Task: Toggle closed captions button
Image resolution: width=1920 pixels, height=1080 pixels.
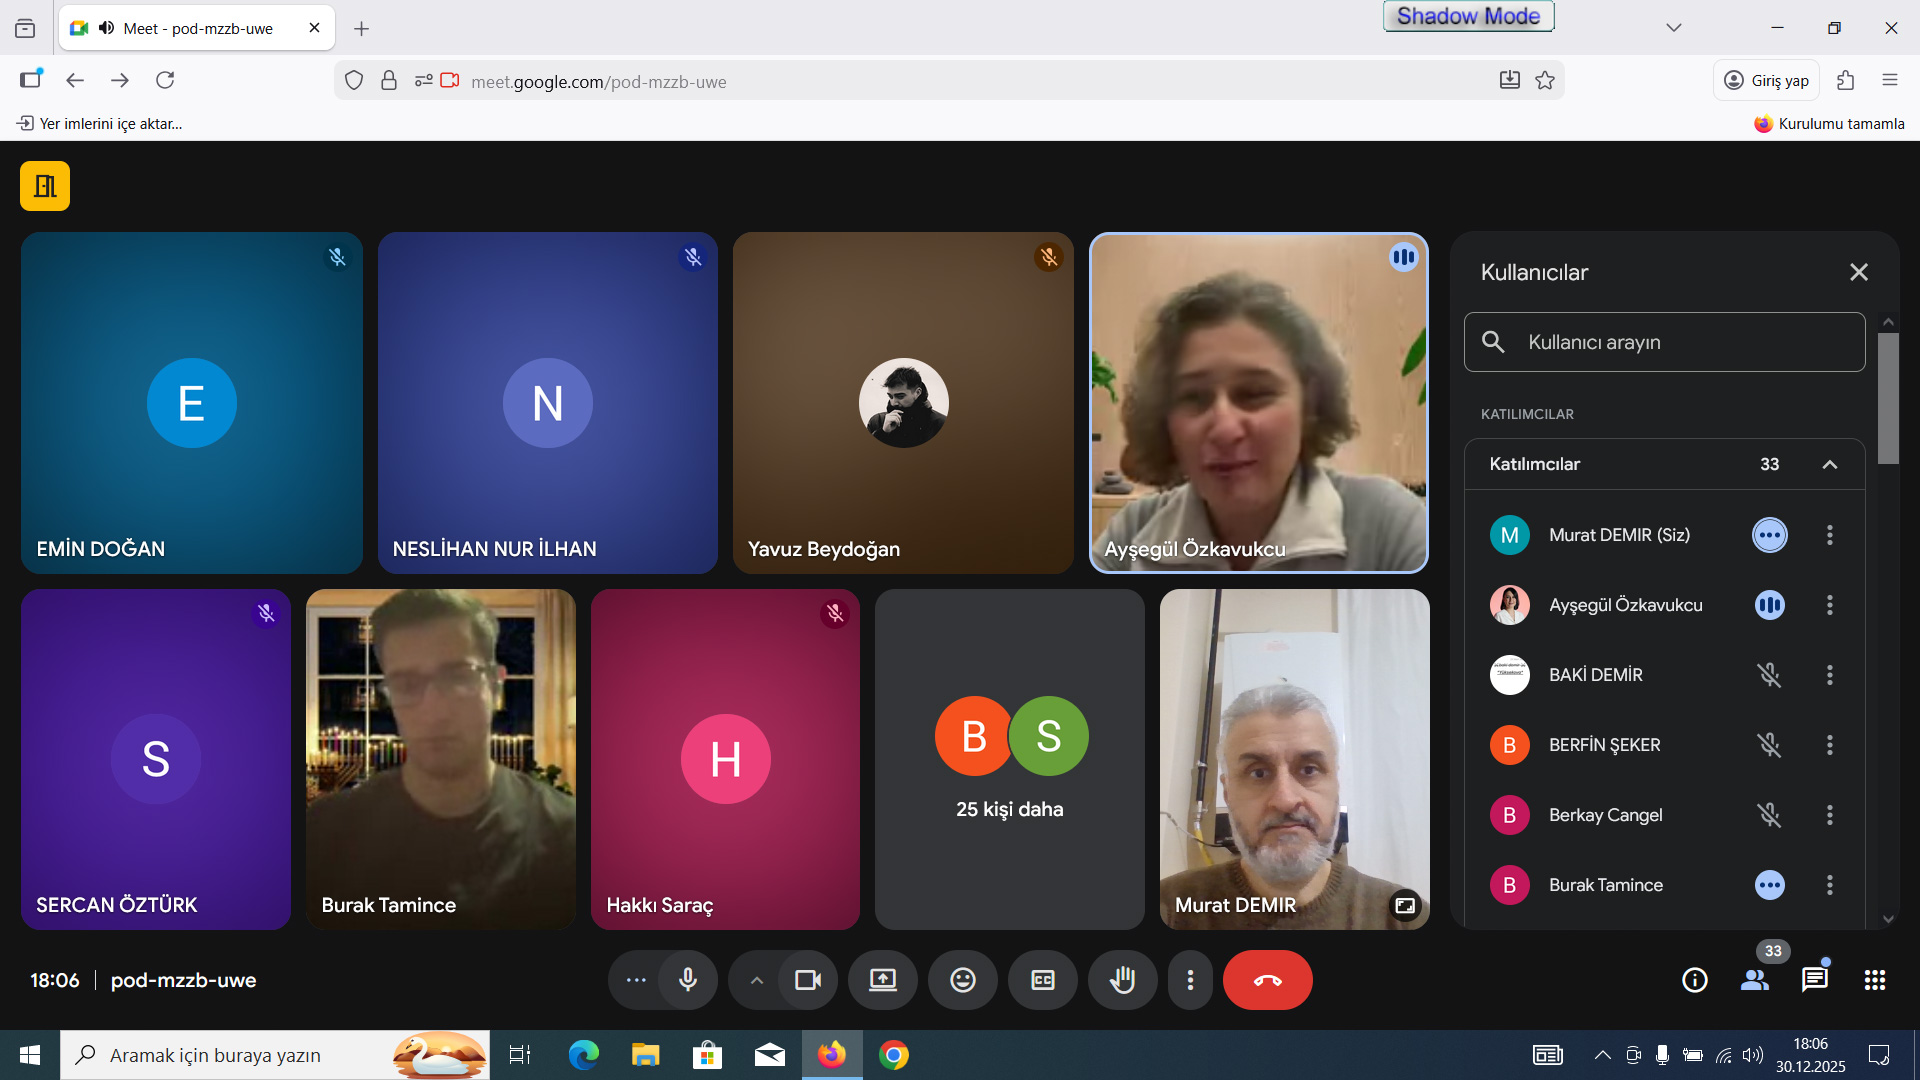Action: point(1042,980)
